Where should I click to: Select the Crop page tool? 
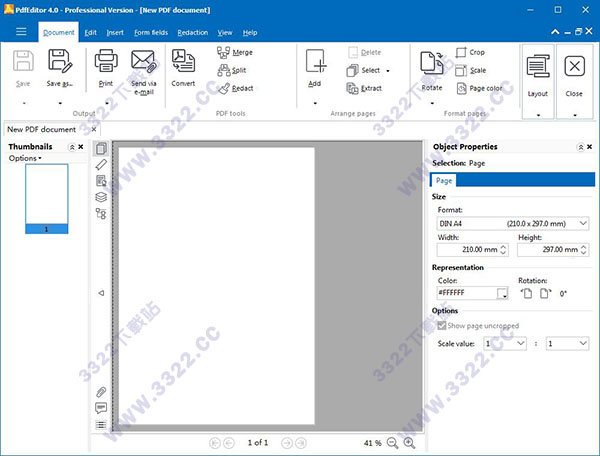tap(470, 52)
